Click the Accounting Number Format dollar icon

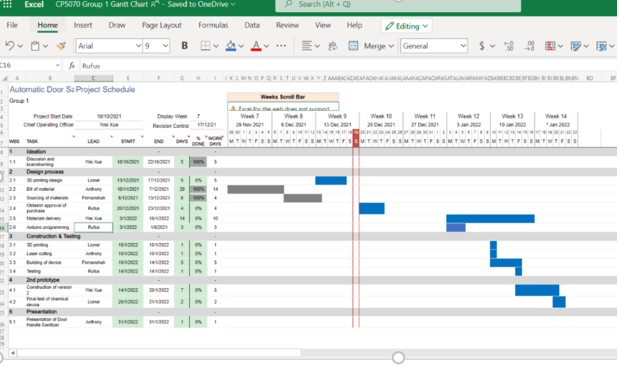tap(482, 46)
